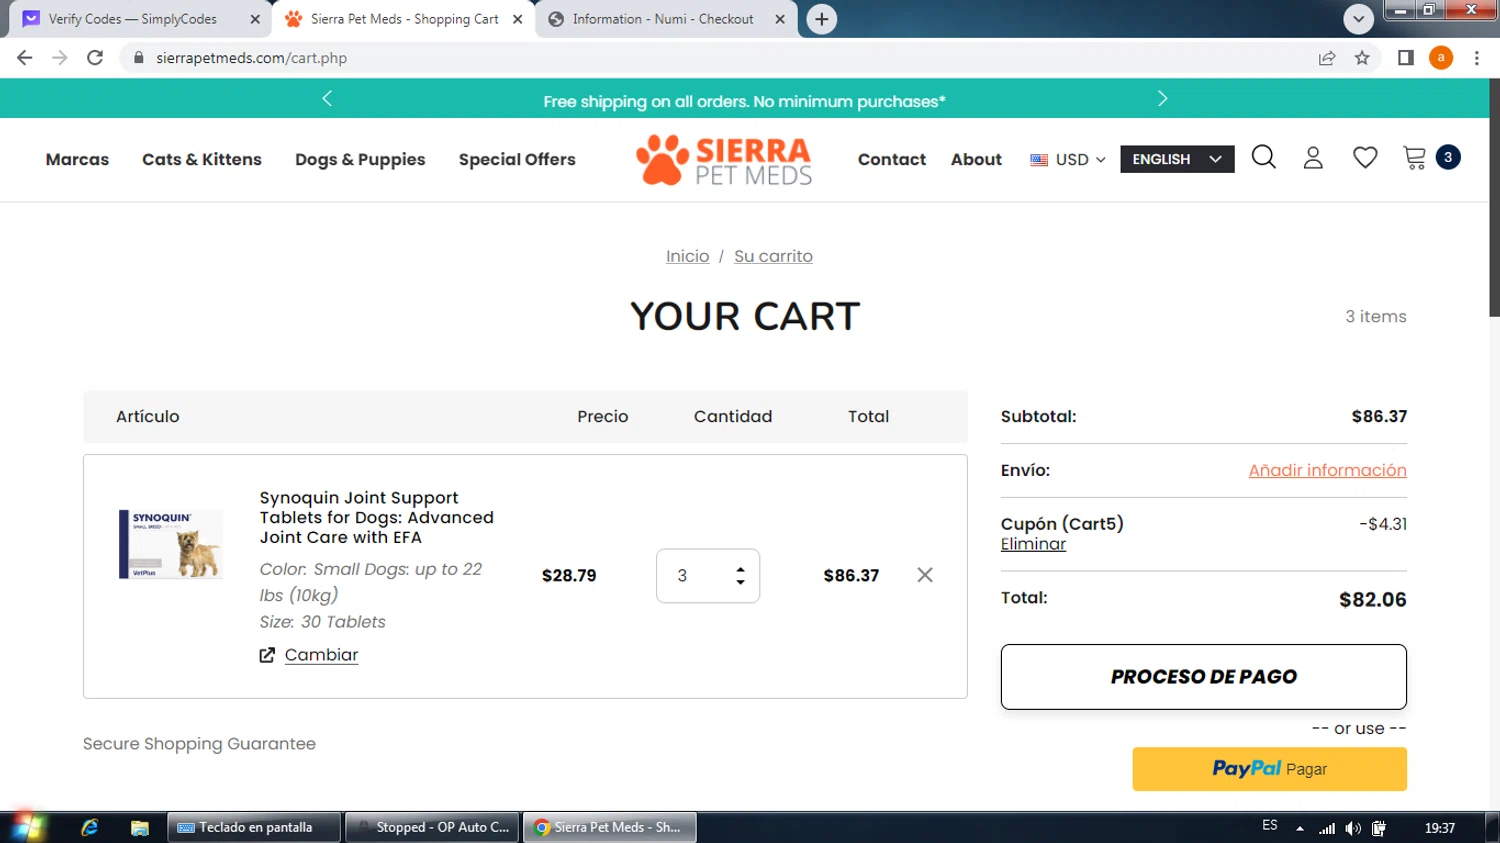Click Eliminar to remove the coupon

click(1033, 544)
